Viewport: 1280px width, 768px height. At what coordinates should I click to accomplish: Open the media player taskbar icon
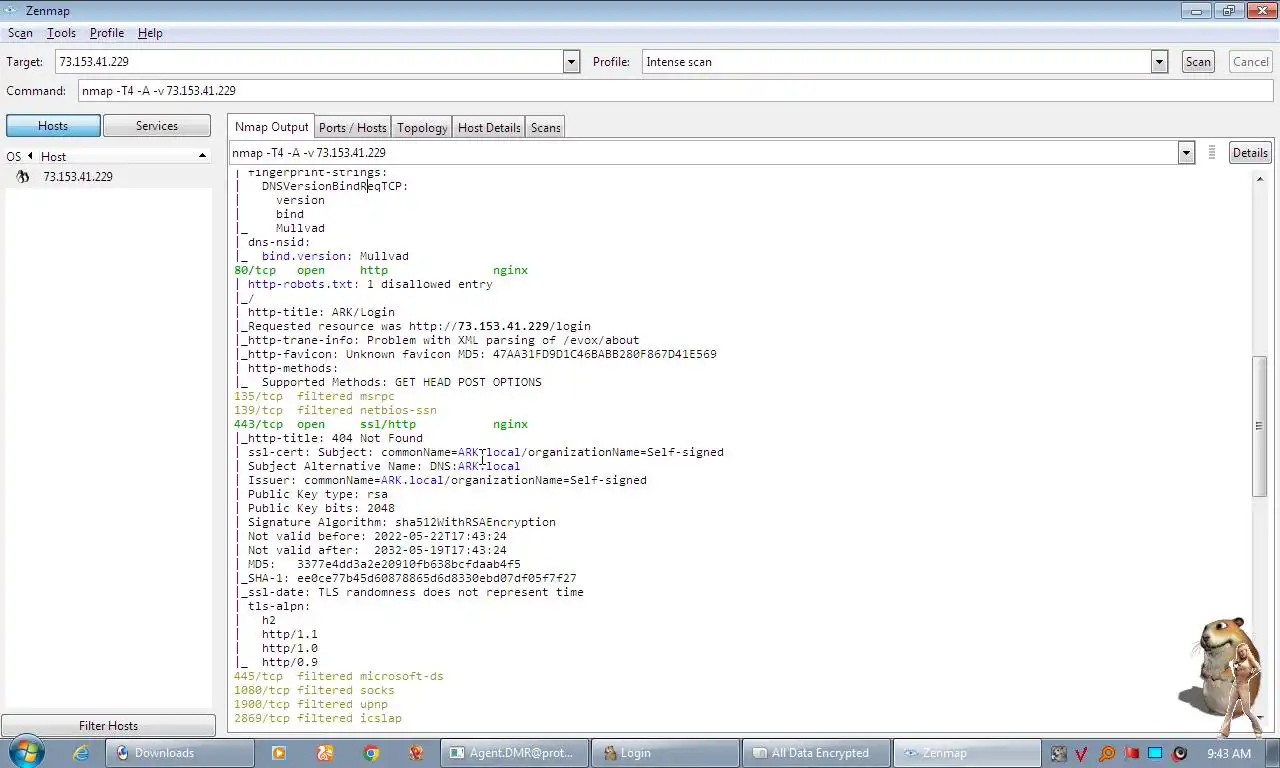pyautogui.click(x=279, y=753)
